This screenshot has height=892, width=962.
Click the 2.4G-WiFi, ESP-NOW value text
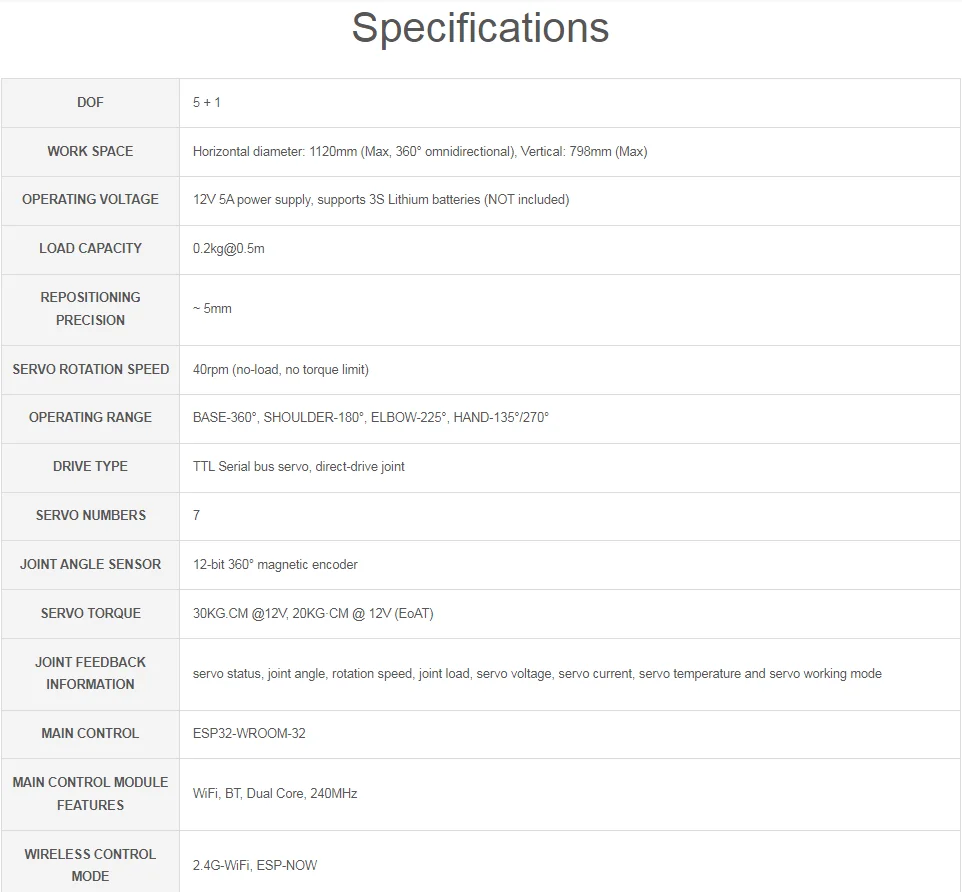click(x=254, y=866)
